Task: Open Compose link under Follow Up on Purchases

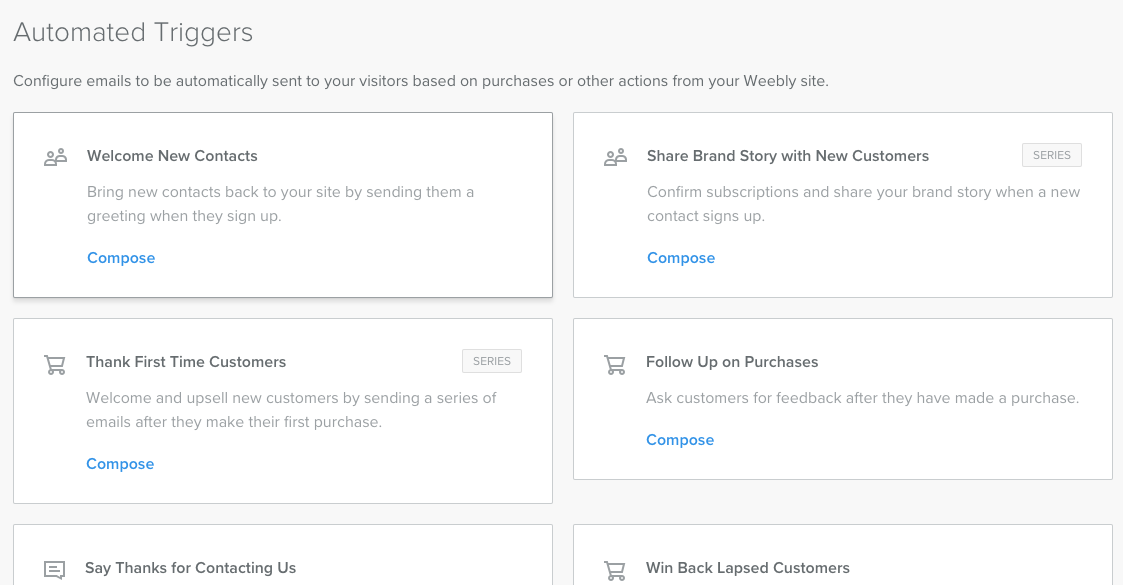Action: [680, 440]
